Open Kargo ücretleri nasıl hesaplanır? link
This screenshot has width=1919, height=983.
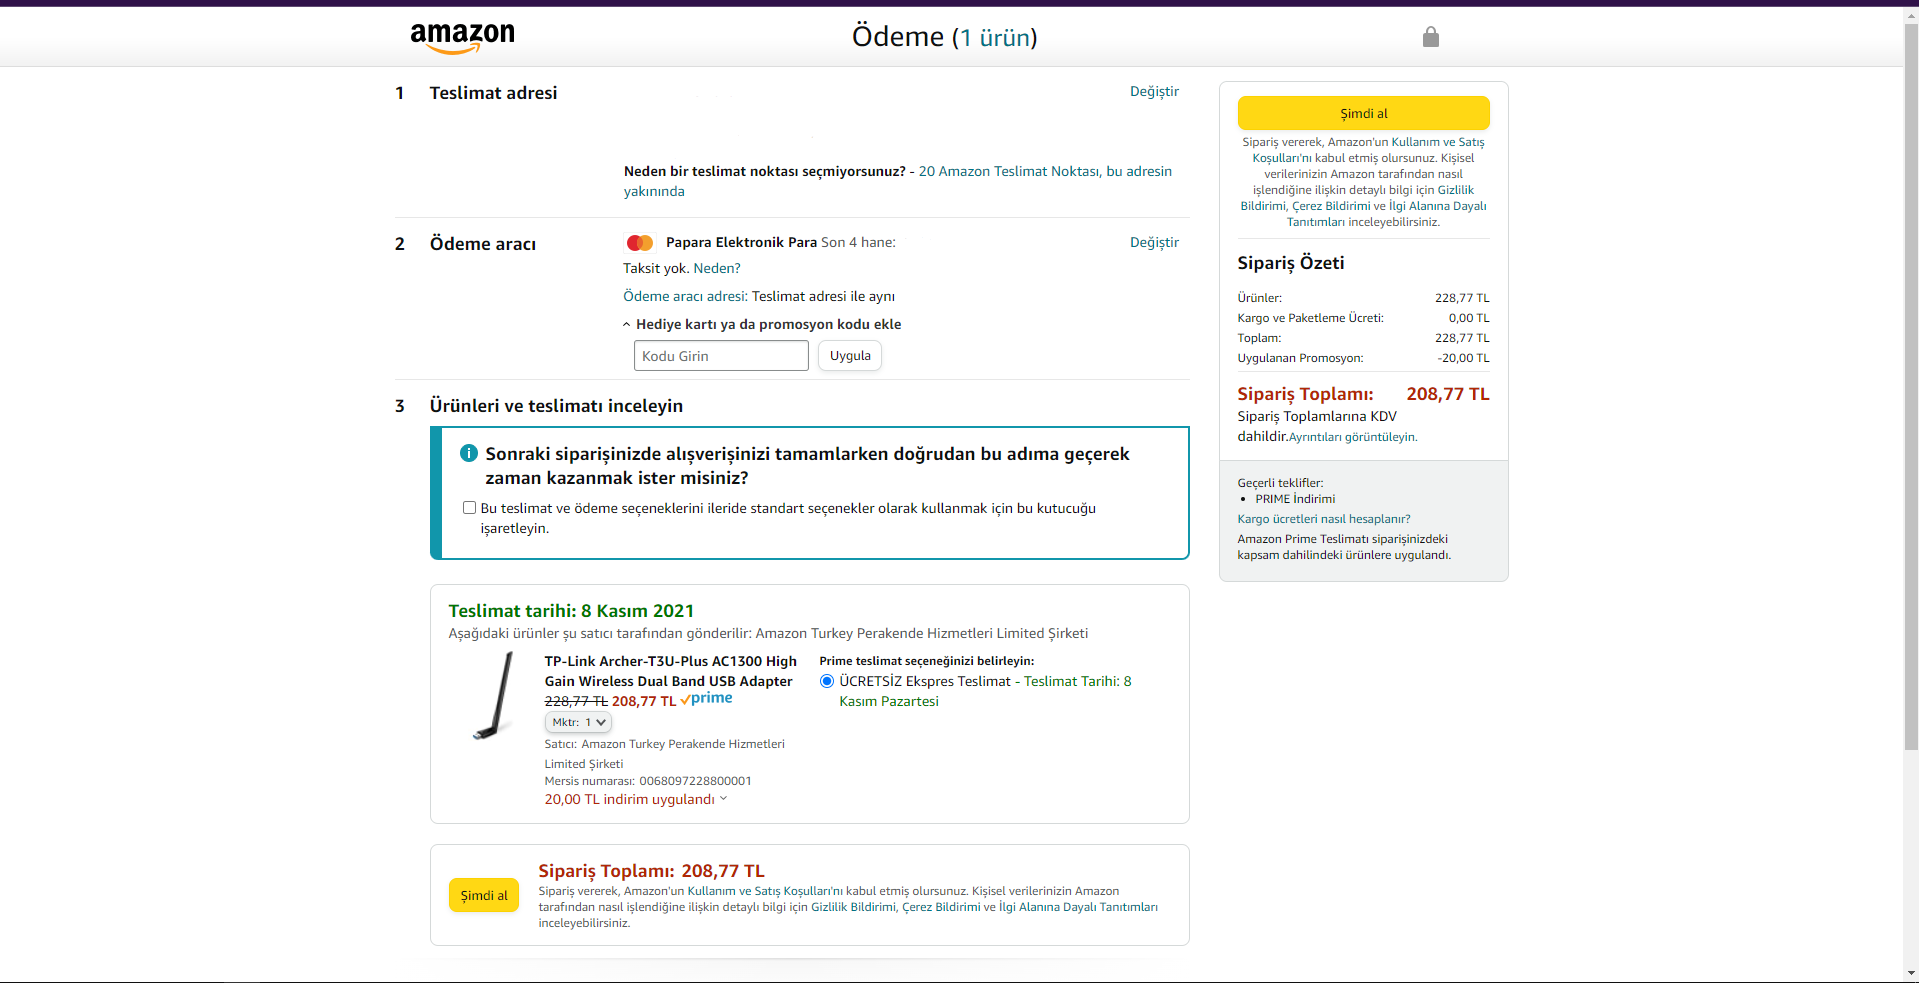[x=1324, y=519]
